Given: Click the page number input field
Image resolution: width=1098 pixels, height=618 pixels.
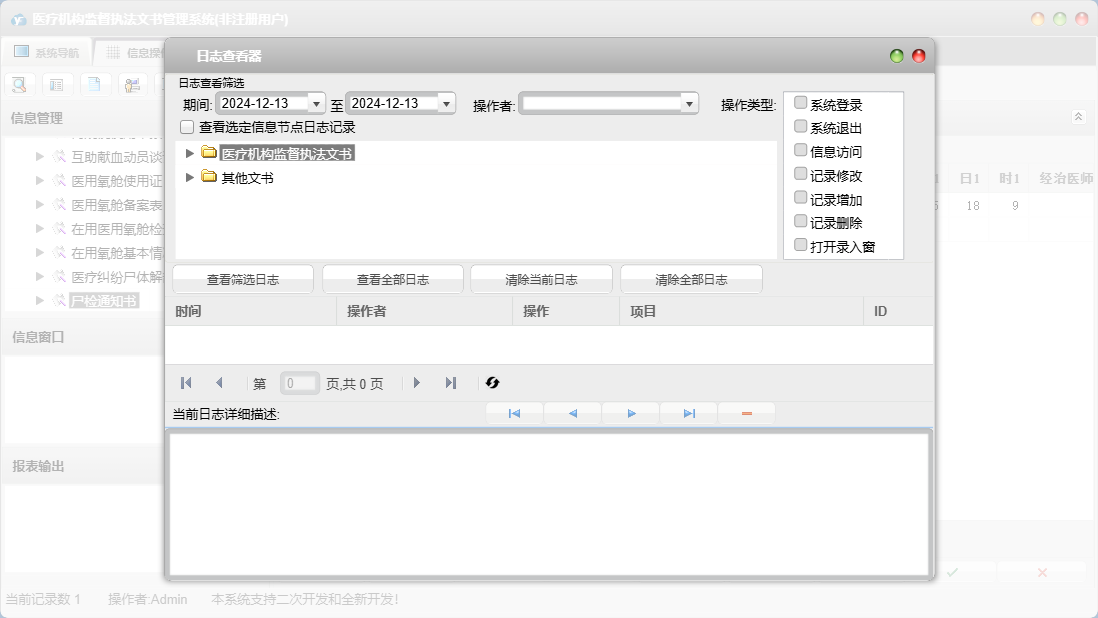Looking at the screenshot, I should point(300,384).
